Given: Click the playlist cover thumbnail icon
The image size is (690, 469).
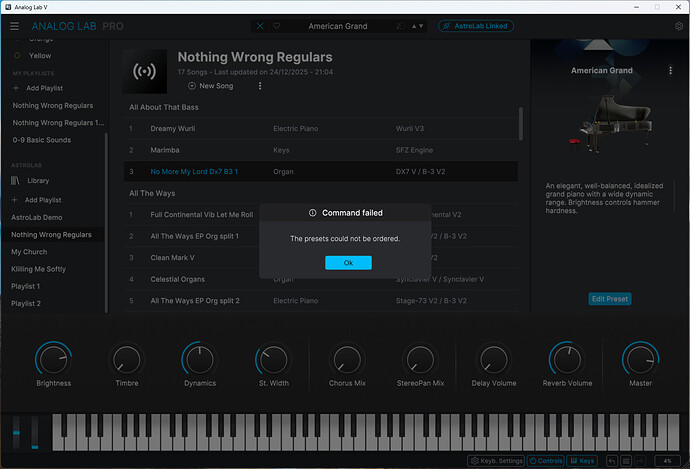Looking at the screenshot, I should tap(144, 72).
